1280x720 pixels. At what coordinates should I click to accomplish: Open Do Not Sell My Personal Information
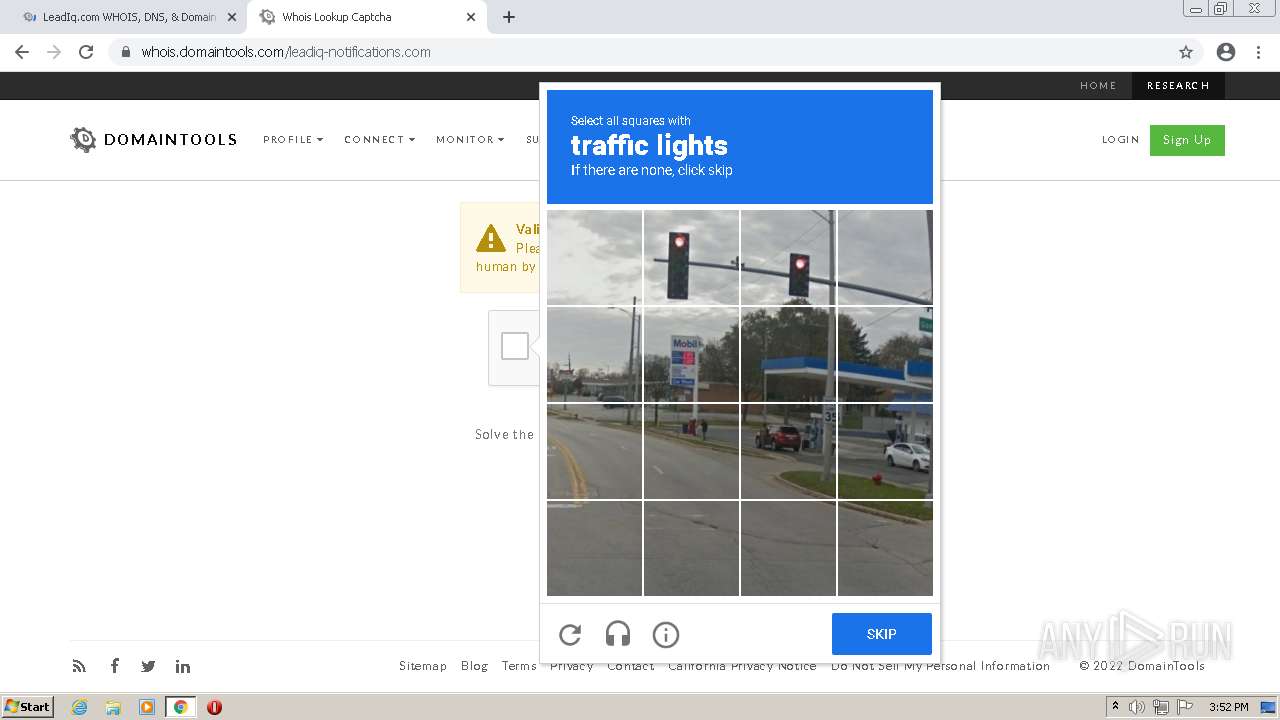coord(940,666)
